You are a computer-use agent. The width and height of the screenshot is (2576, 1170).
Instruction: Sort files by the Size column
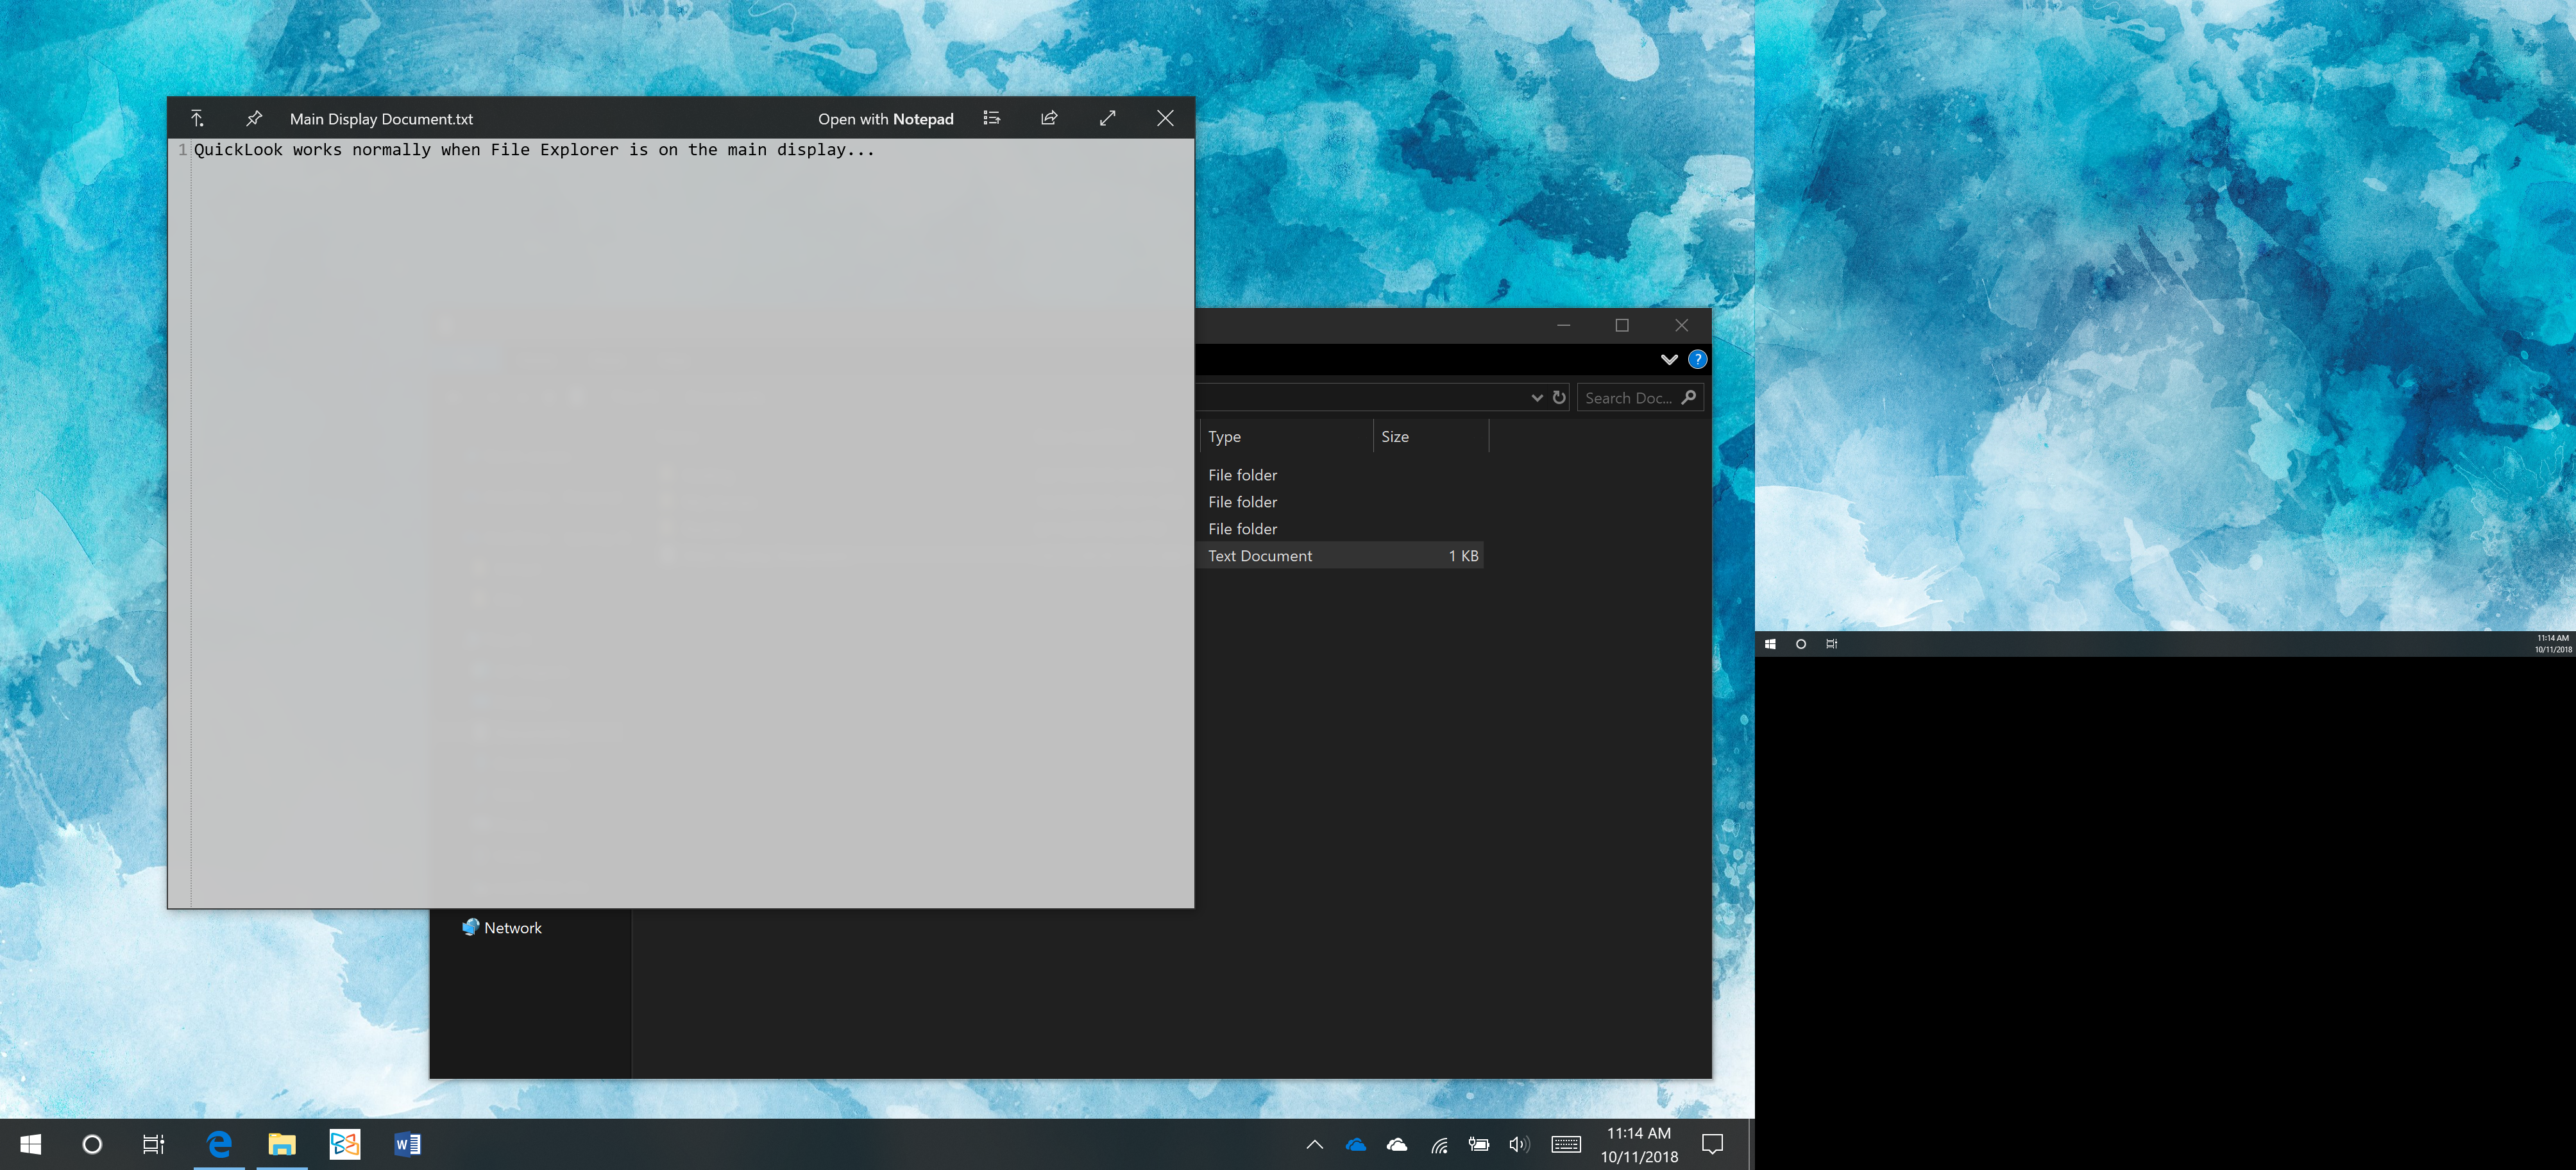[1431, 437]
